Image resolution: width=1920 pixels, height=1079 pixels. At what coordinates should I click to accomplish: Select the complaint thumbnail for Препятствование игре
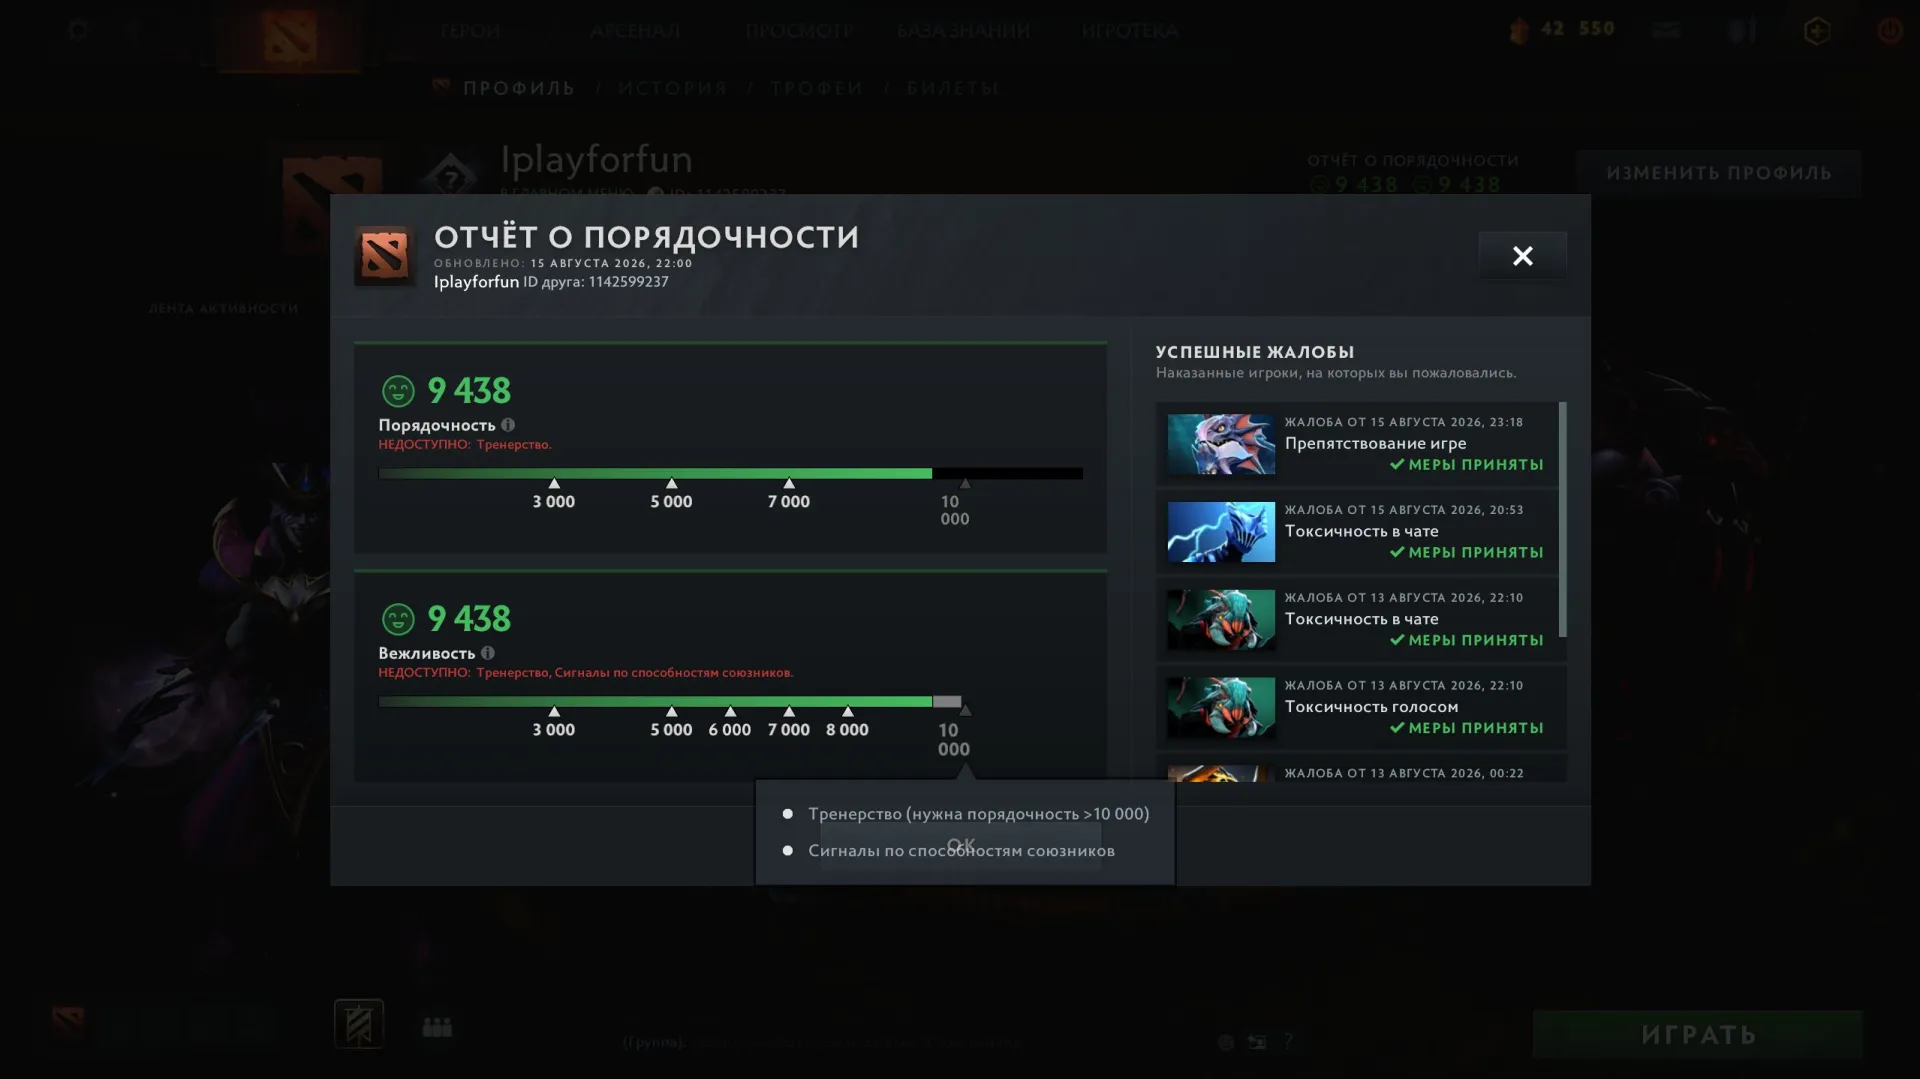point(1221,444)
